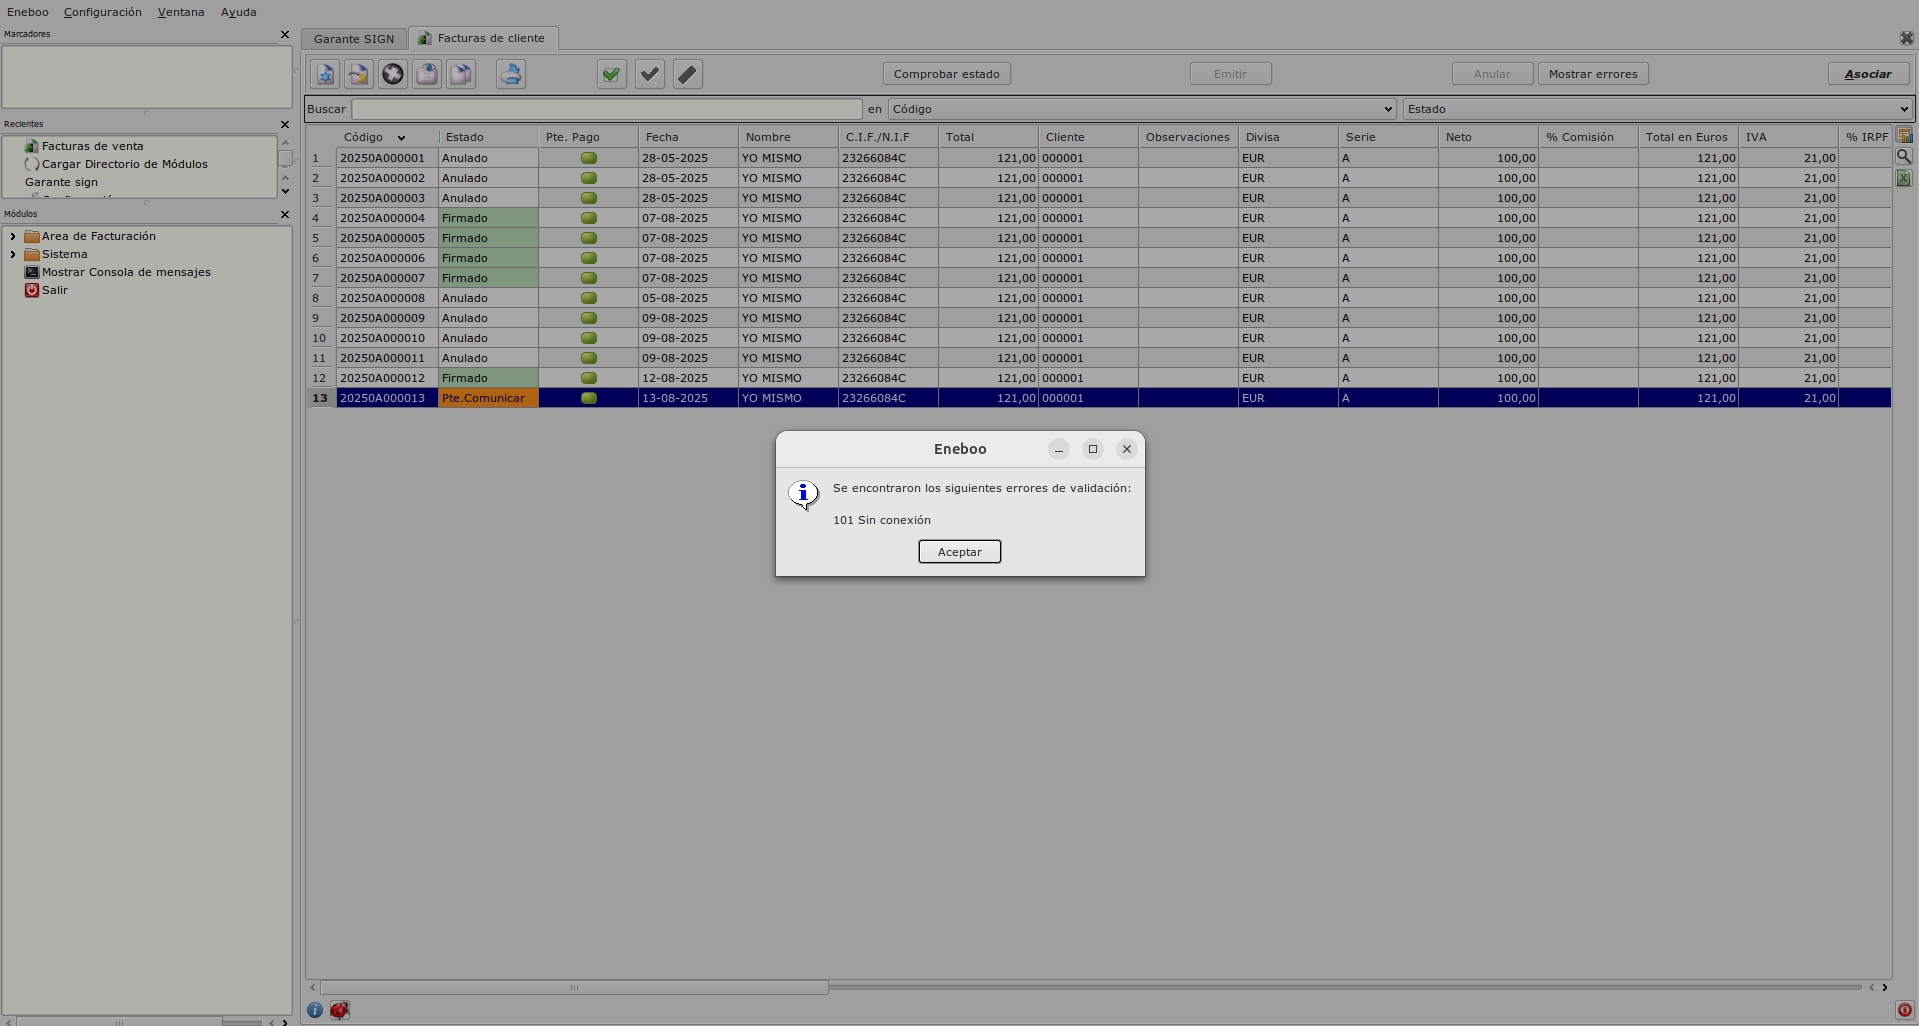Click the close-tab X icon at top right
Screen dimensions: 1919x1026
[x=1907, y=38]
